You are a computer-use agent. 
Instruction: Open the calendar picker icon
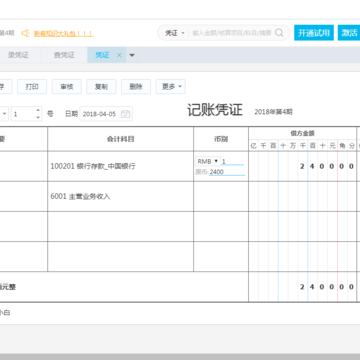point(126,114)
